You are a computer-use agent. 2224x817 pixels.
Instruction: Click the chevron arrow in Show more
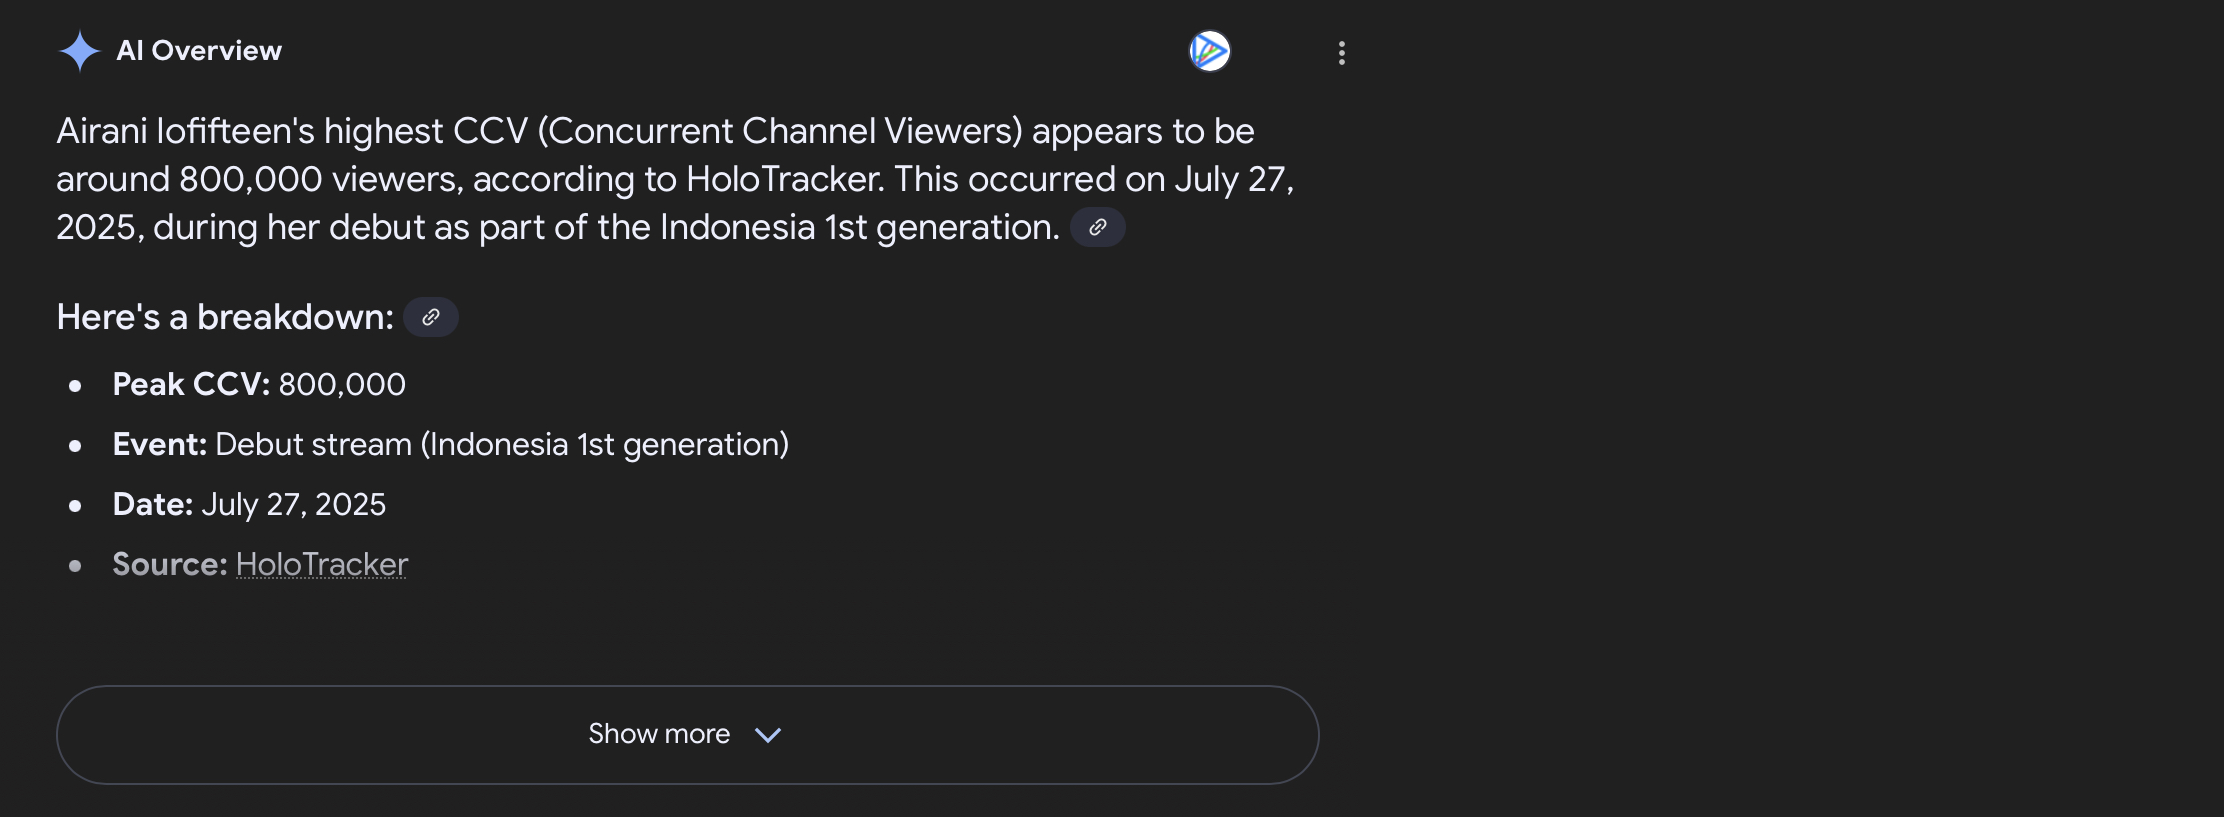(768, 735)
